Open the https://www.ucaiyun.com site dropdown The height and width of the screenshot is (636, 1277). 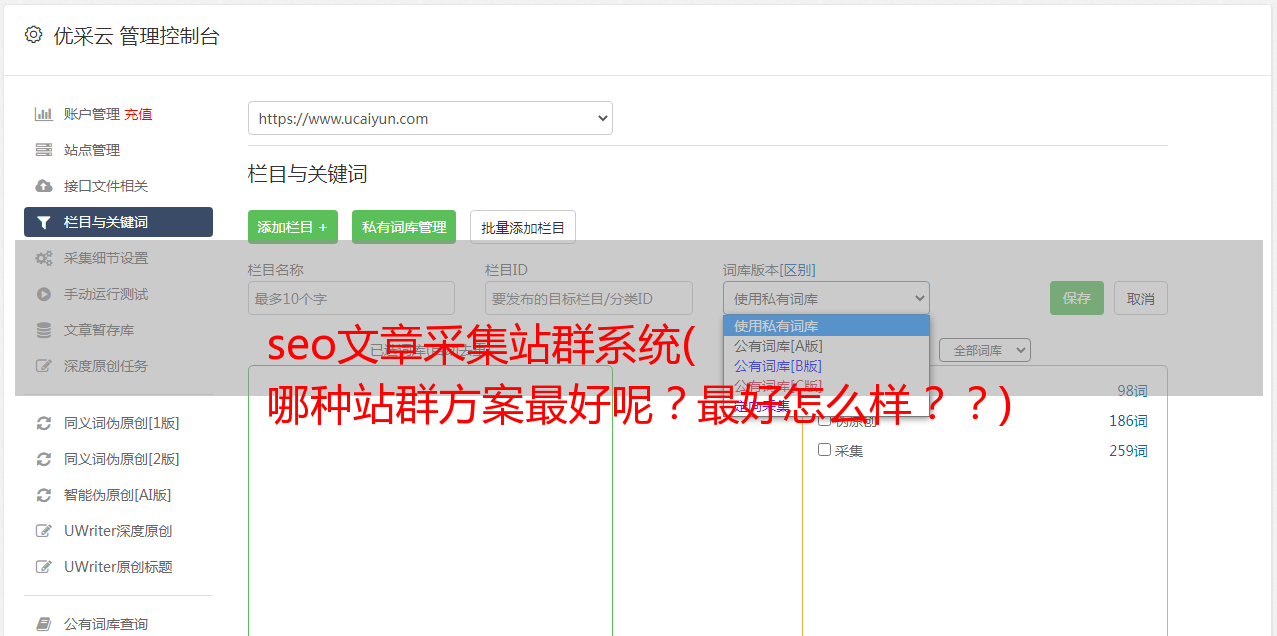click(x=430, y=118)
